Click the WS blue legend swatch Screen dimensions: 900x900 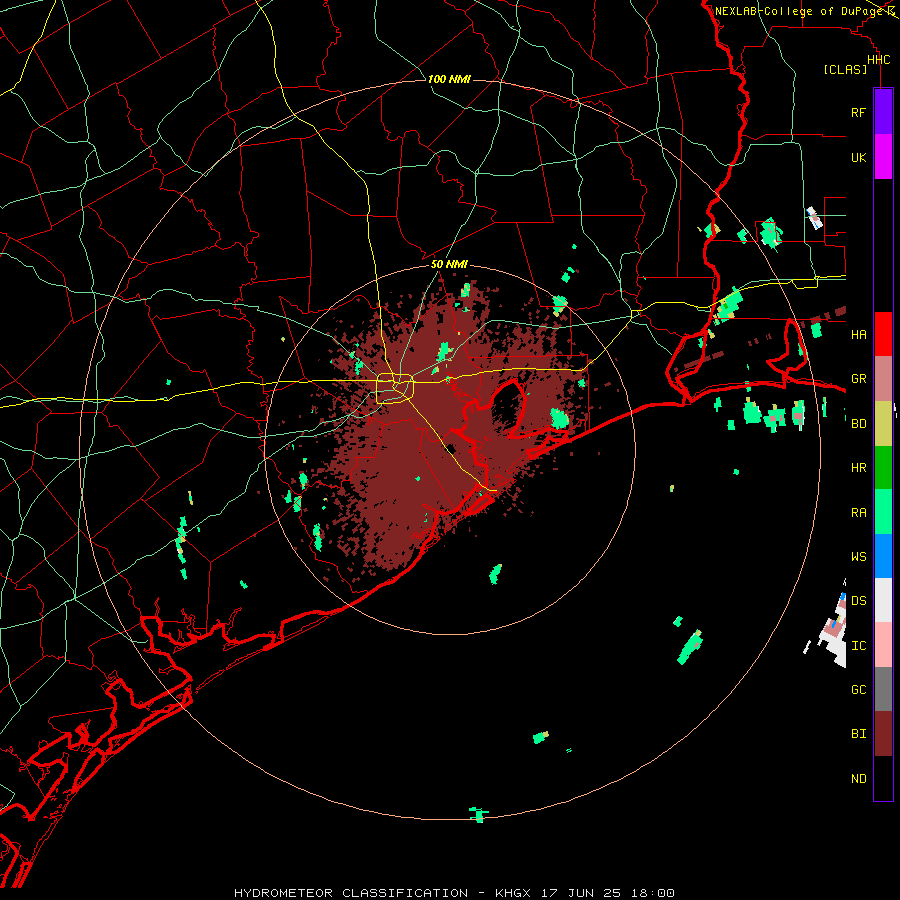[883, 556]
